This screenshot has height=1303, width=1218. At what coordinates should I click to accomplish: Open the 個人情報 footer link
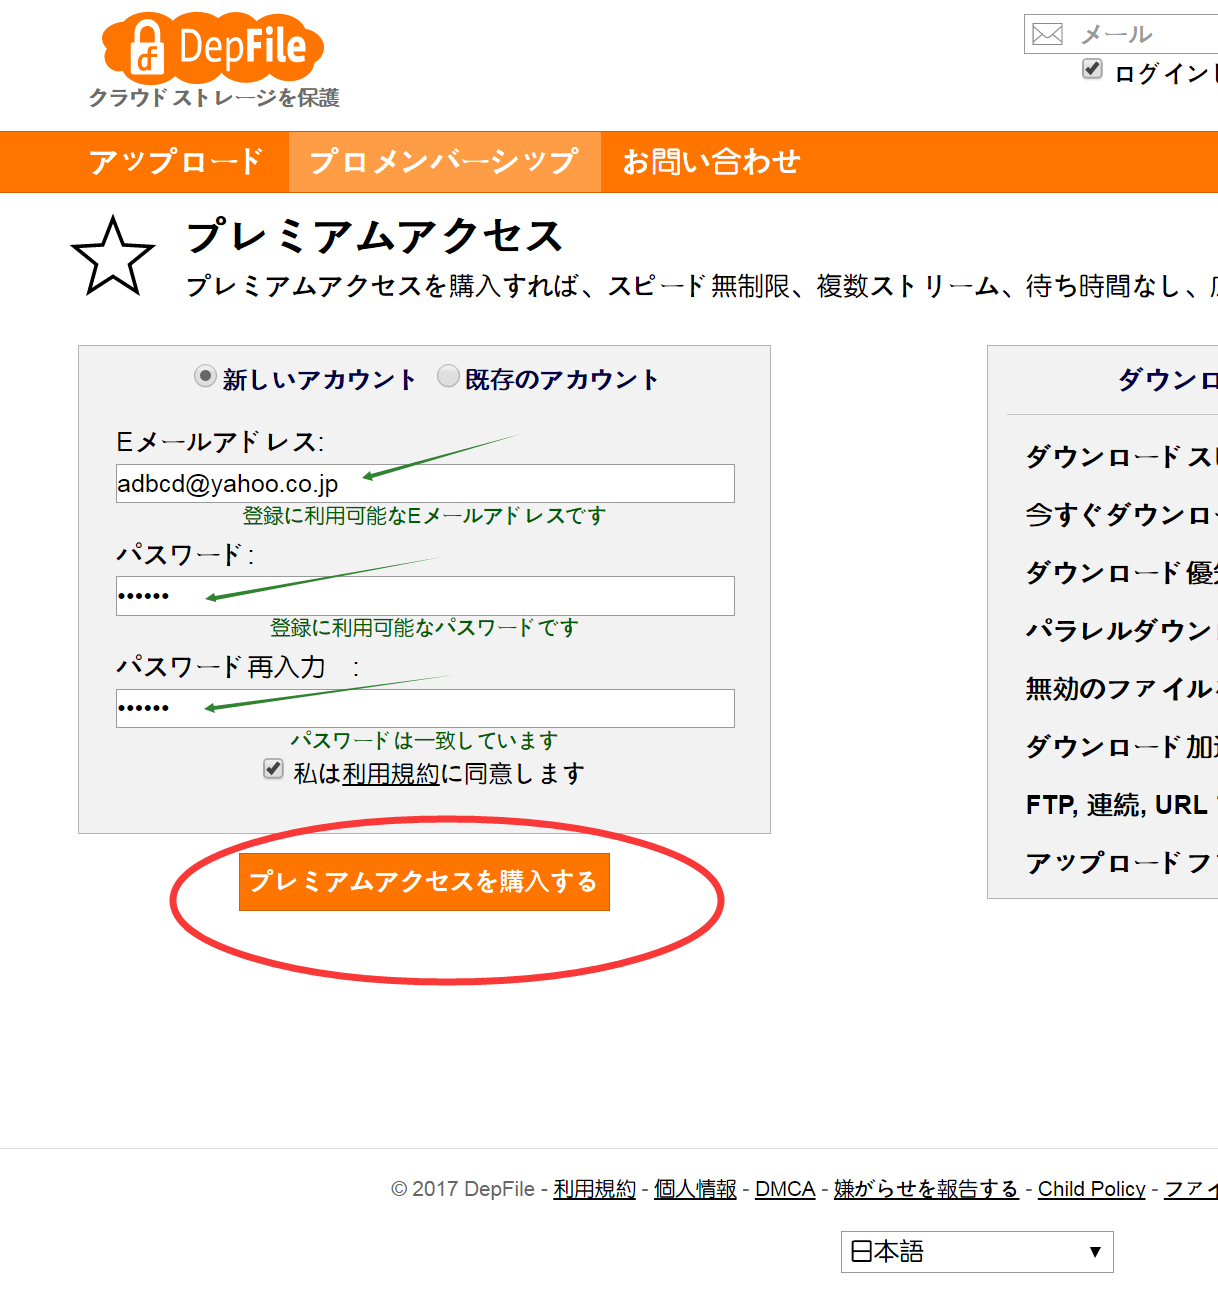tap(695, 1189)
